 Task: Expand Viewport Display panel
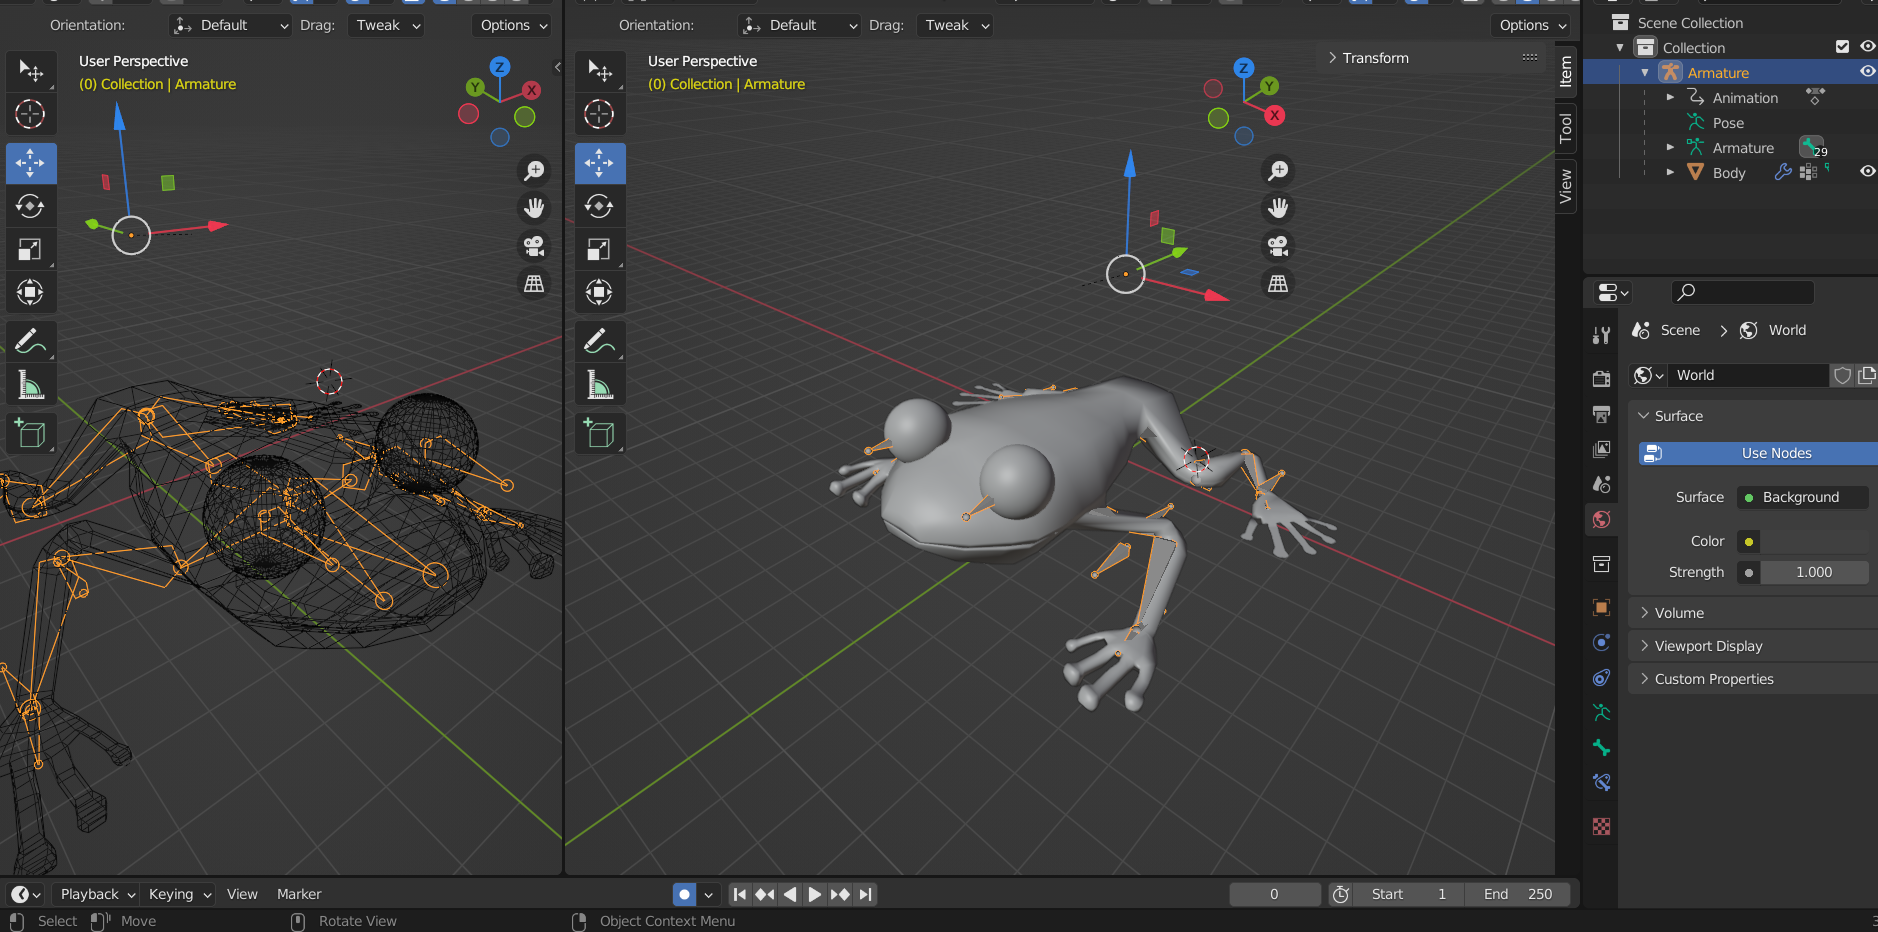pos(1708,646)
